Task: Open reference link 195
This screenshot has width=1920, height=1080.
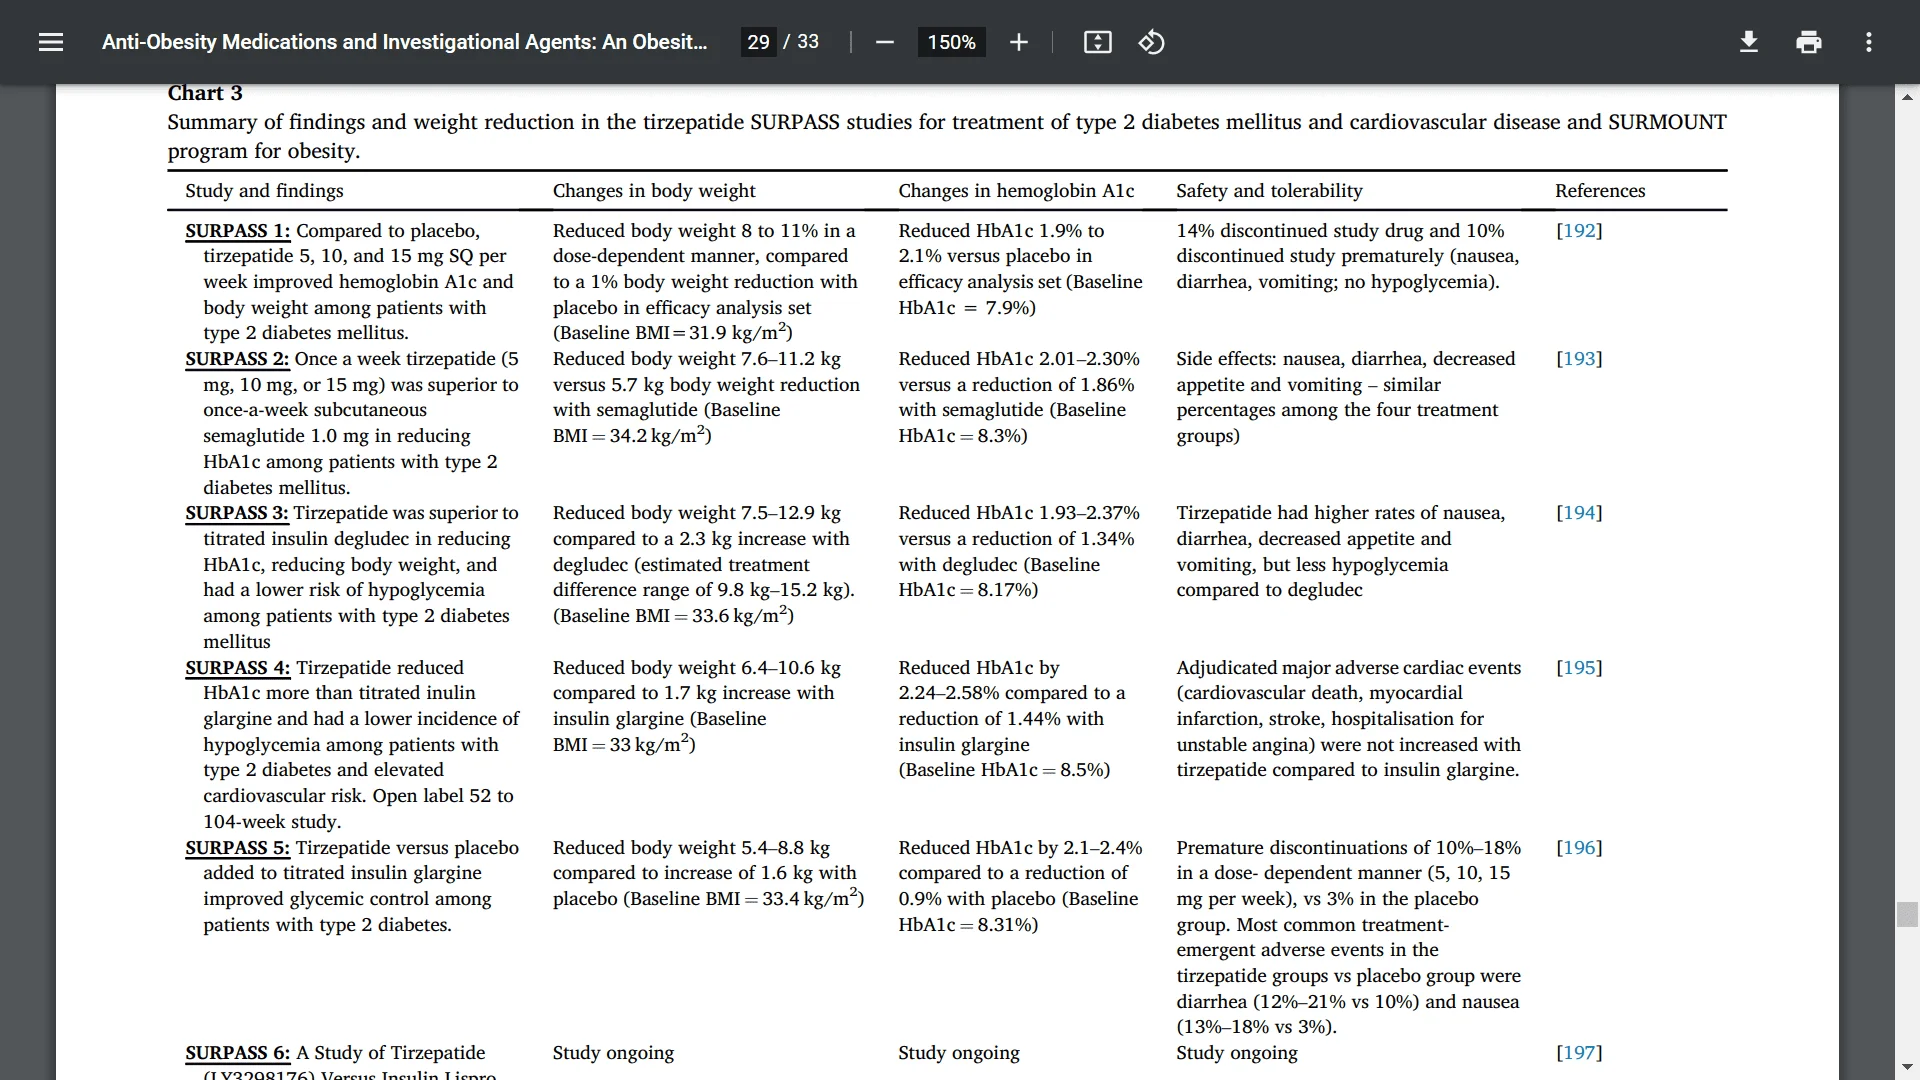Action: point(1579,668)
